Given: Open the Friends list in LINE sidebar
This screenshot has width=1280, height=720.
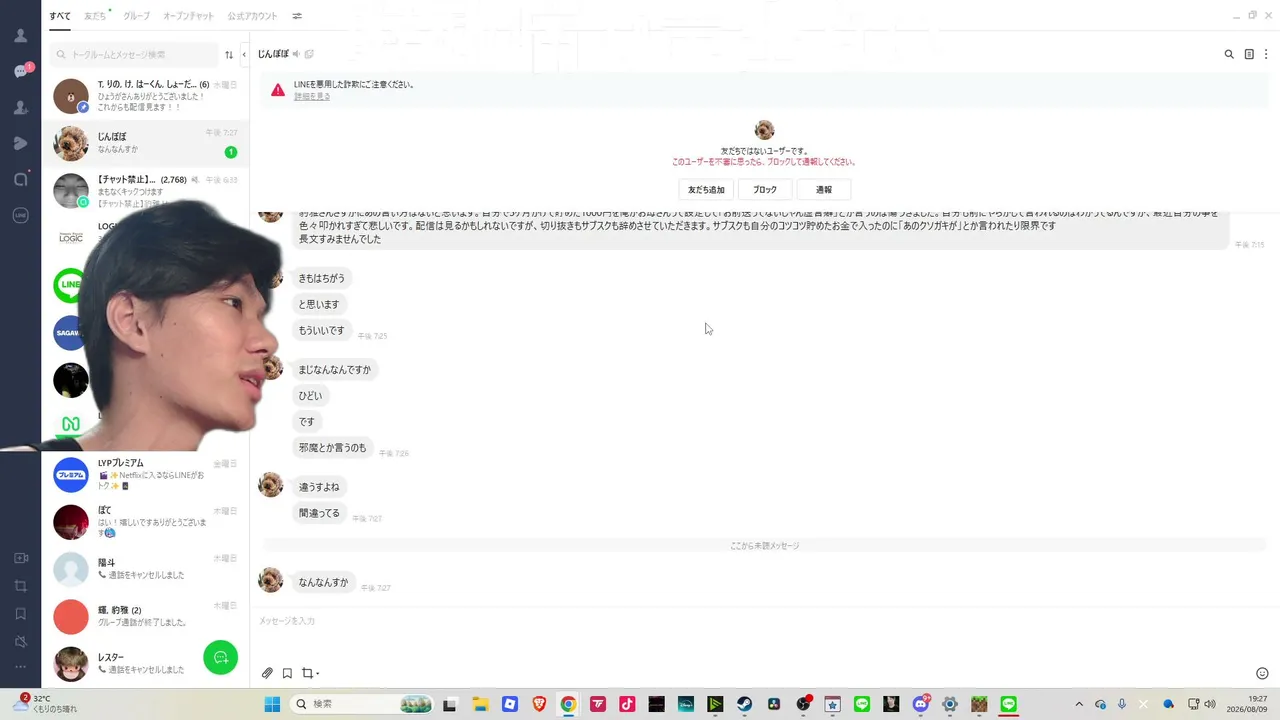Looking at the screenshot, I should (20, 36).
